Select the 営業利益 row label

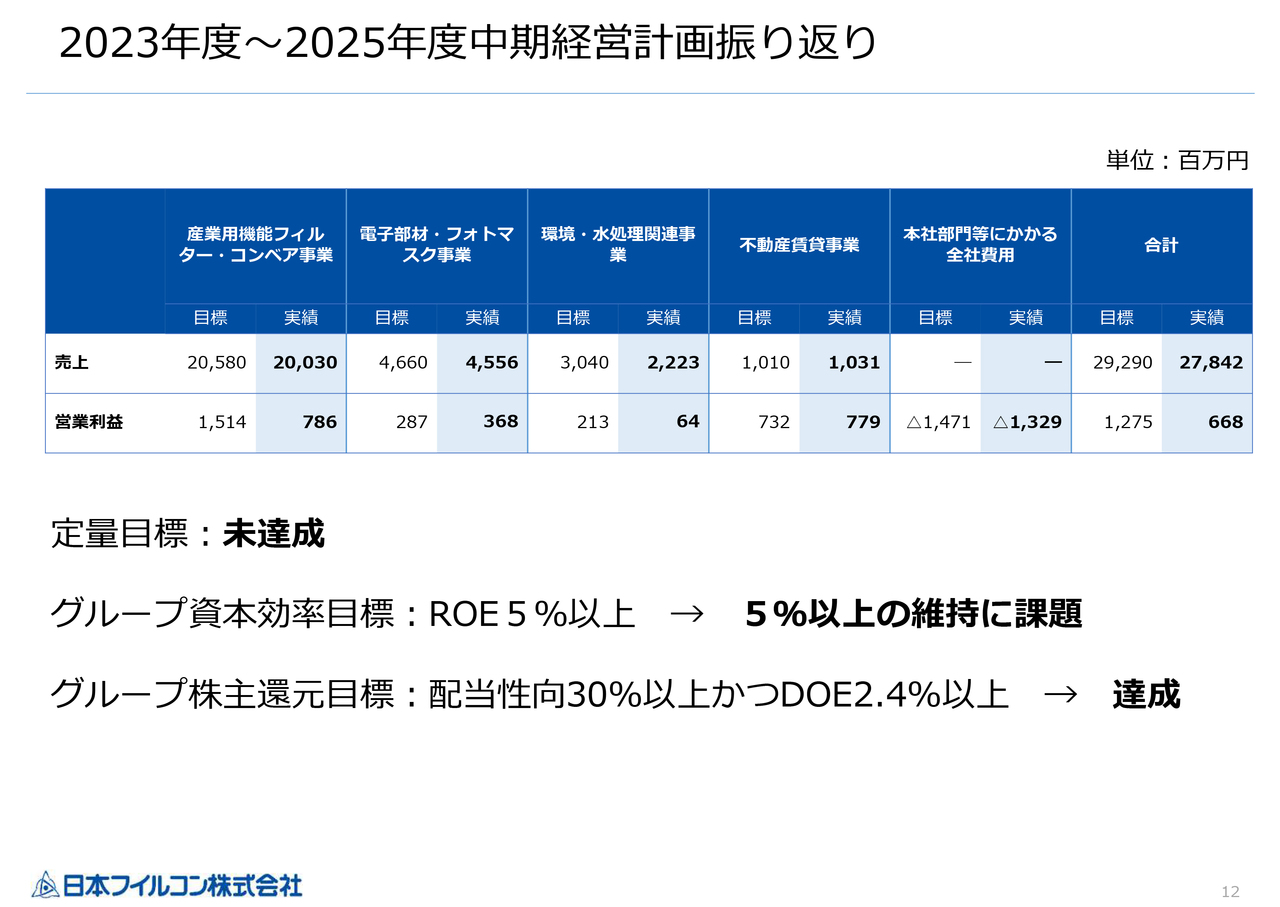[x=89, y=422]
